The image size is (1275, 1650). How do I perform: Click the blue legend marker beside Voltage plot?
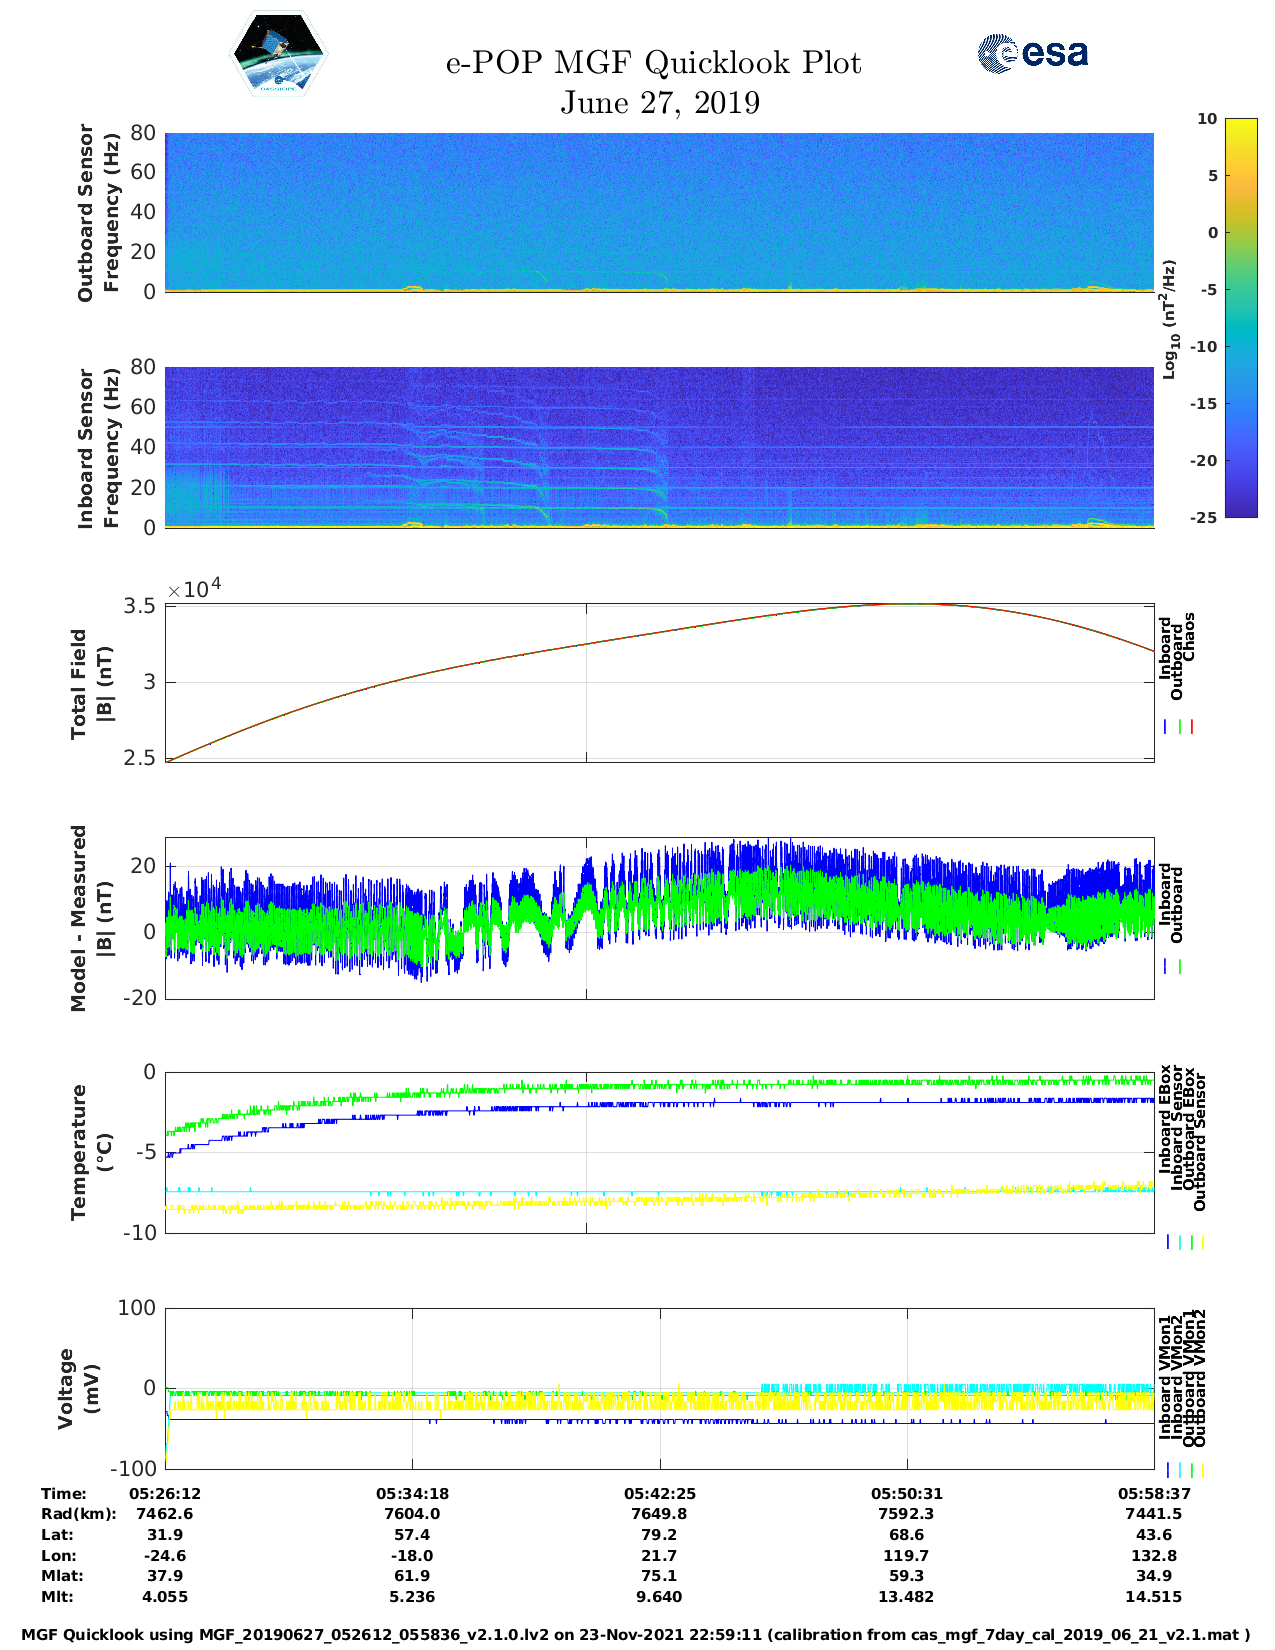pyautogui.click(x=1168, y=1470)
